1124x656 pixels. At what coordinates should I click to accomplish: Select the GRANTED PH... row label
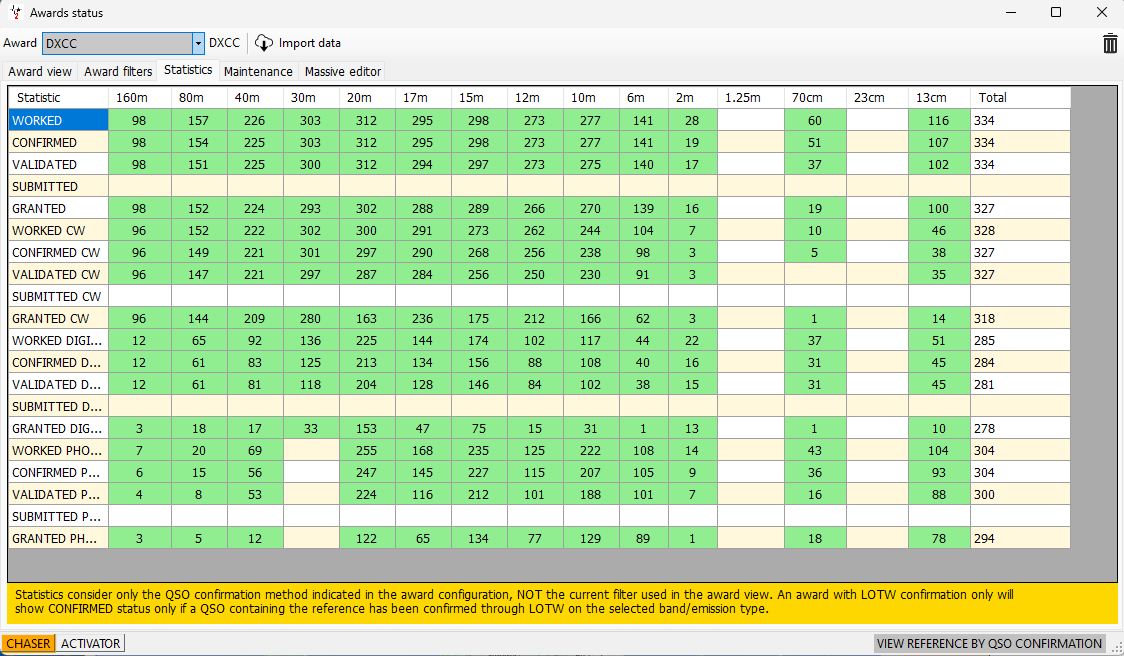click(58, 538)
